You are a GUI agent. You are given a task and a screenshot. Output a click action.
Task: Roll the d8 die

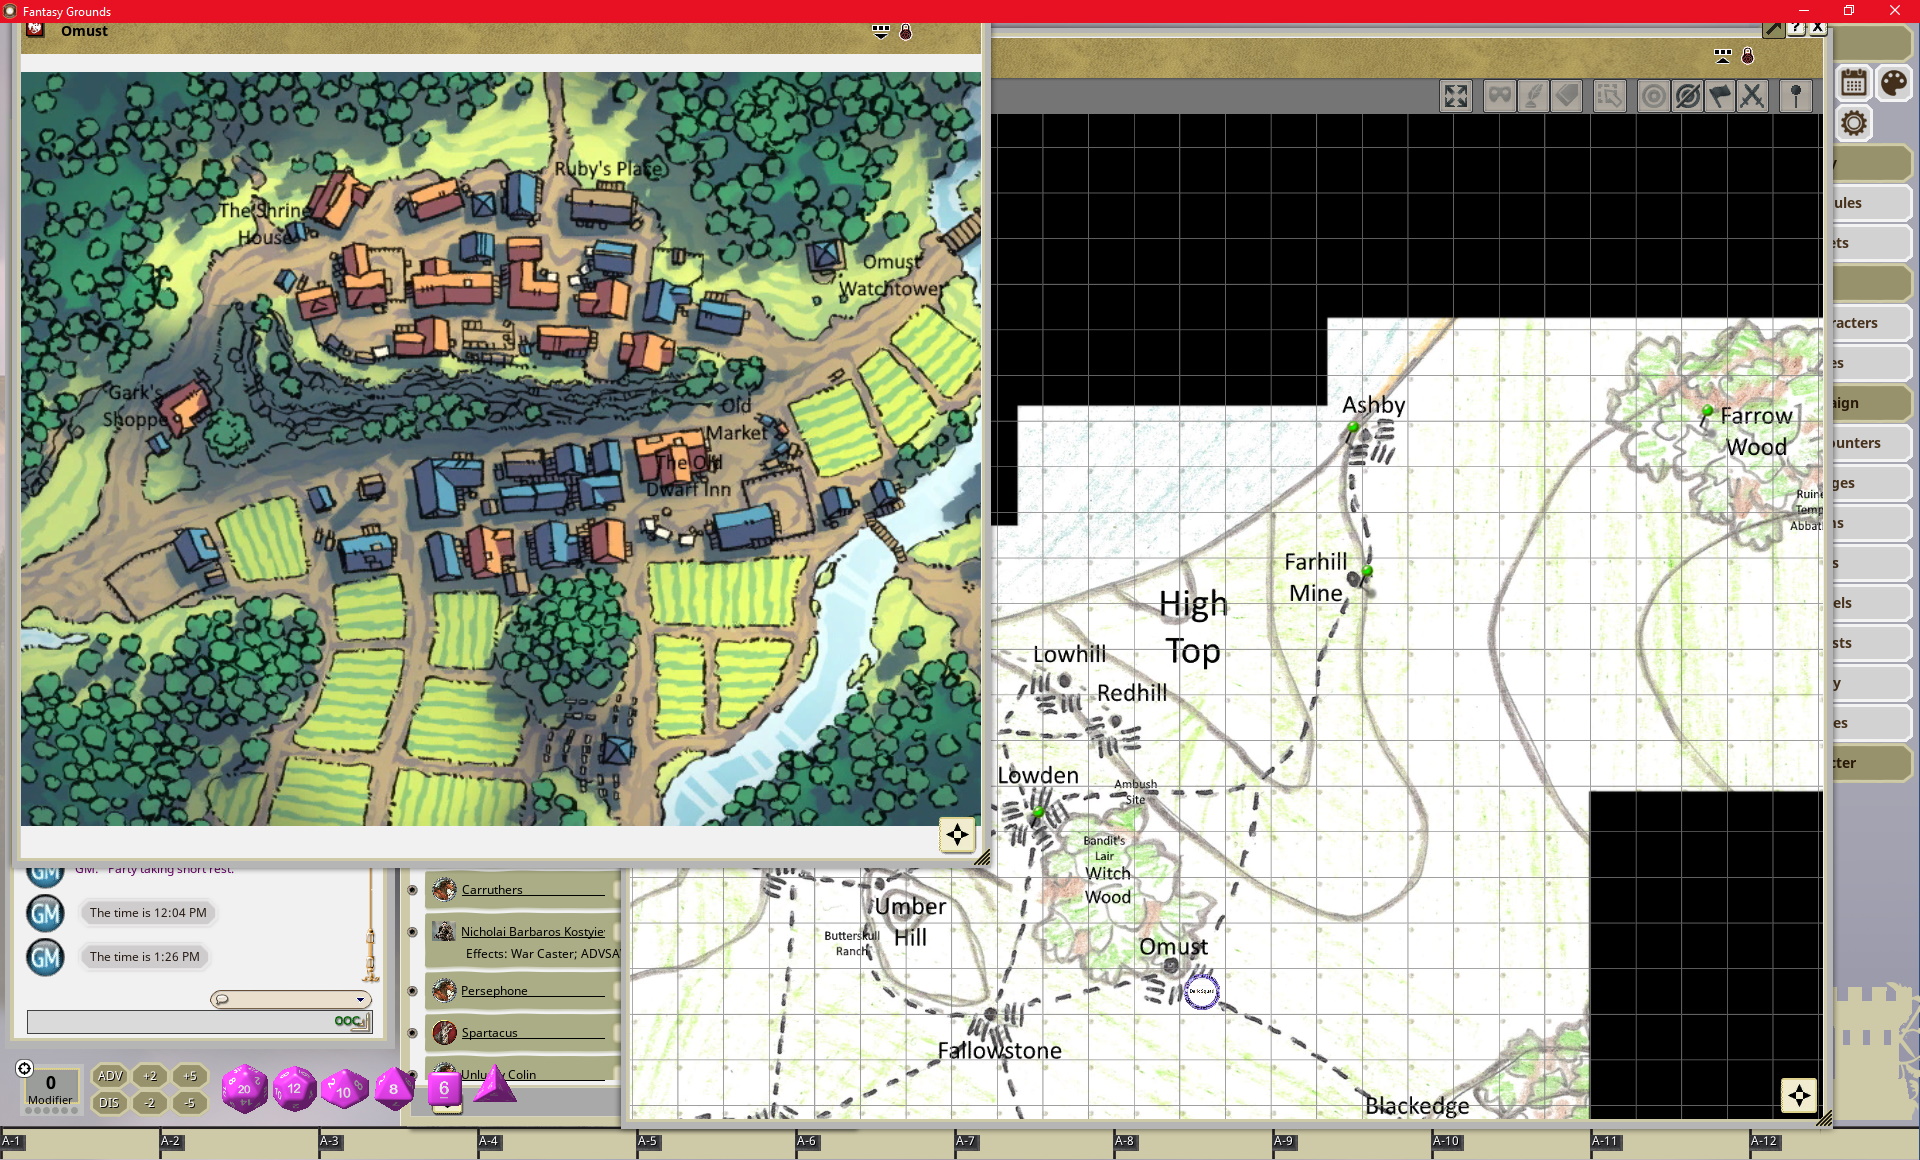[393, 1088]
